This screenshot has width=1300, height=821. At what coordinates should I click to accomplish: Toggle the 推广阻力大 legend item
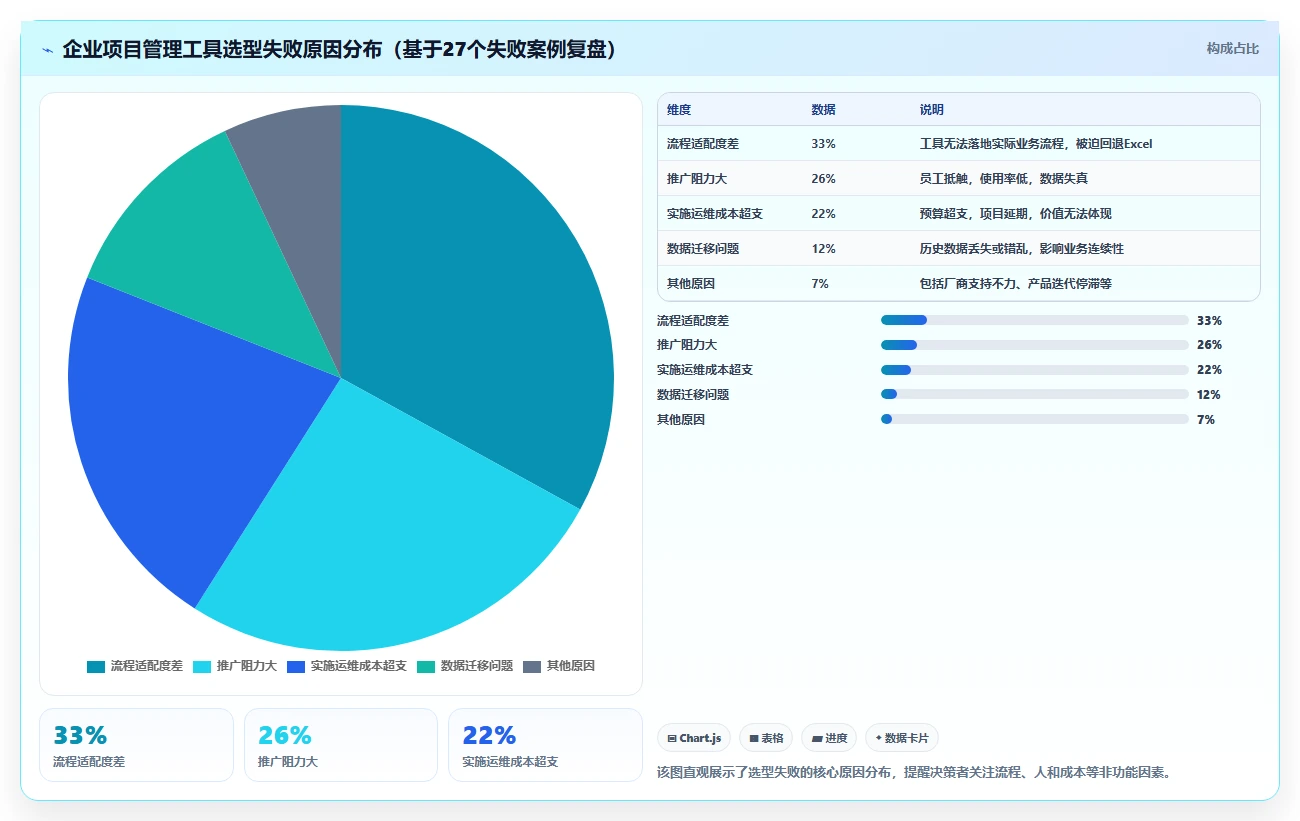tap(234, 666)
